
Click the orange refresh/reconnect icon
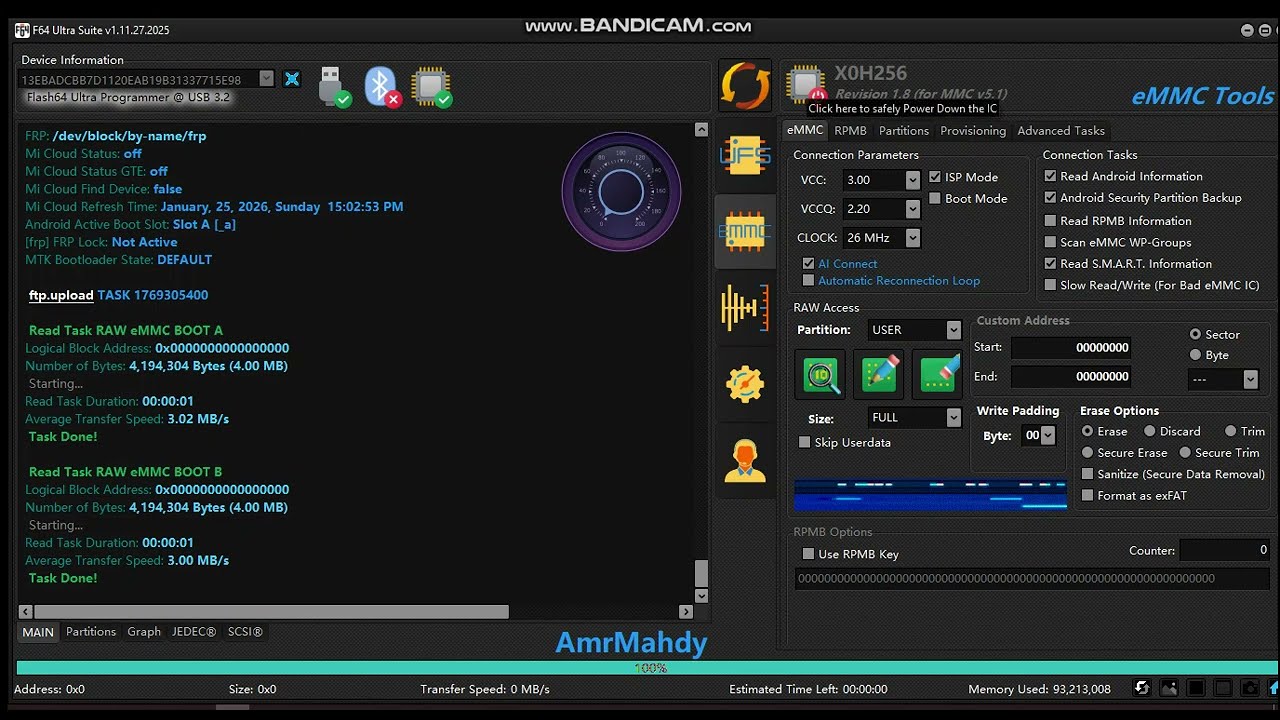pos(745,85)
